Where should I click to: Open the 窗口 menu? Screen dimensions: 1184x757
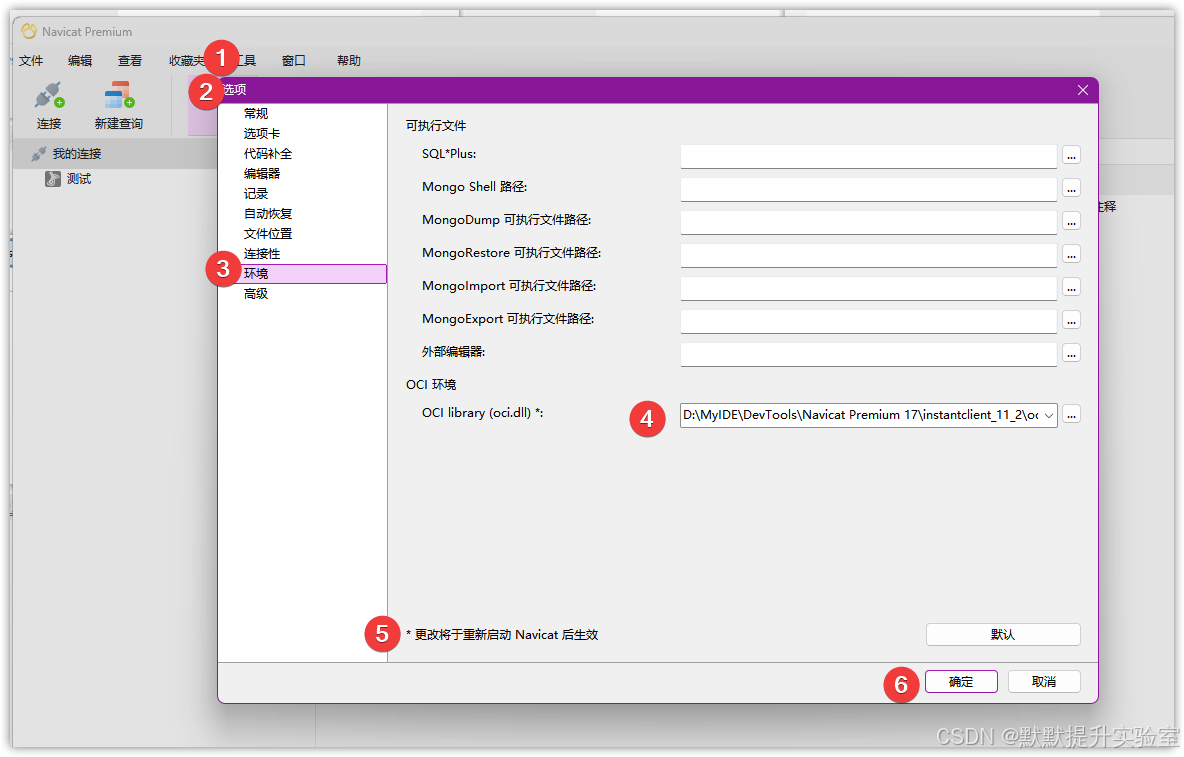pos(294,60)
